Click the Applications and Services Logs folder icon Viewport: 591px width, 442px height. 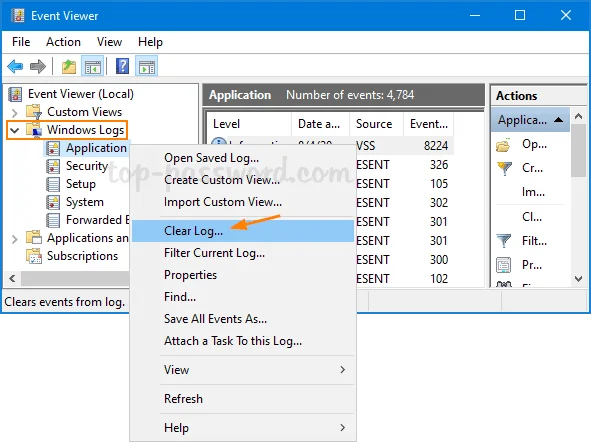point(34,238)
